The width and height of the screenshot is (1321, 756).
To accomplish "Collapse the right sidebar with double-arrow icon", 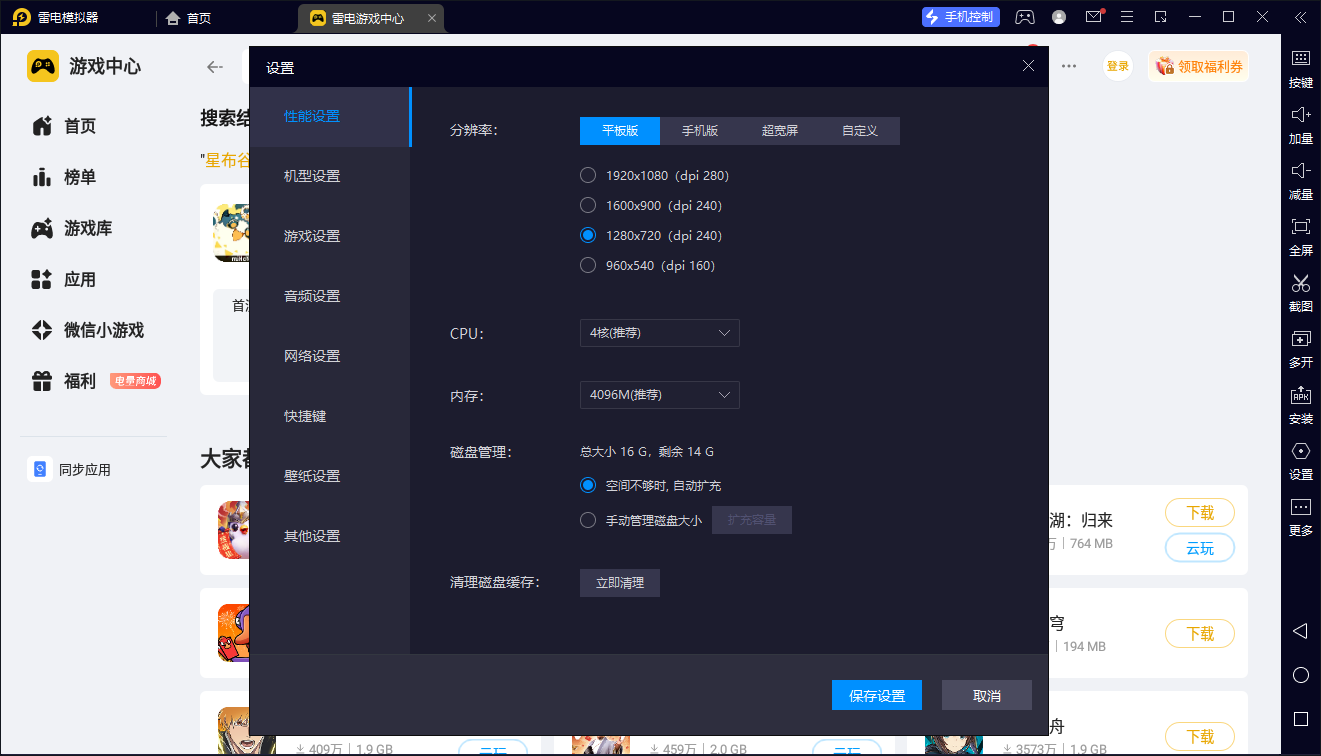I will pyautogui.click(x=1299, y=17).
